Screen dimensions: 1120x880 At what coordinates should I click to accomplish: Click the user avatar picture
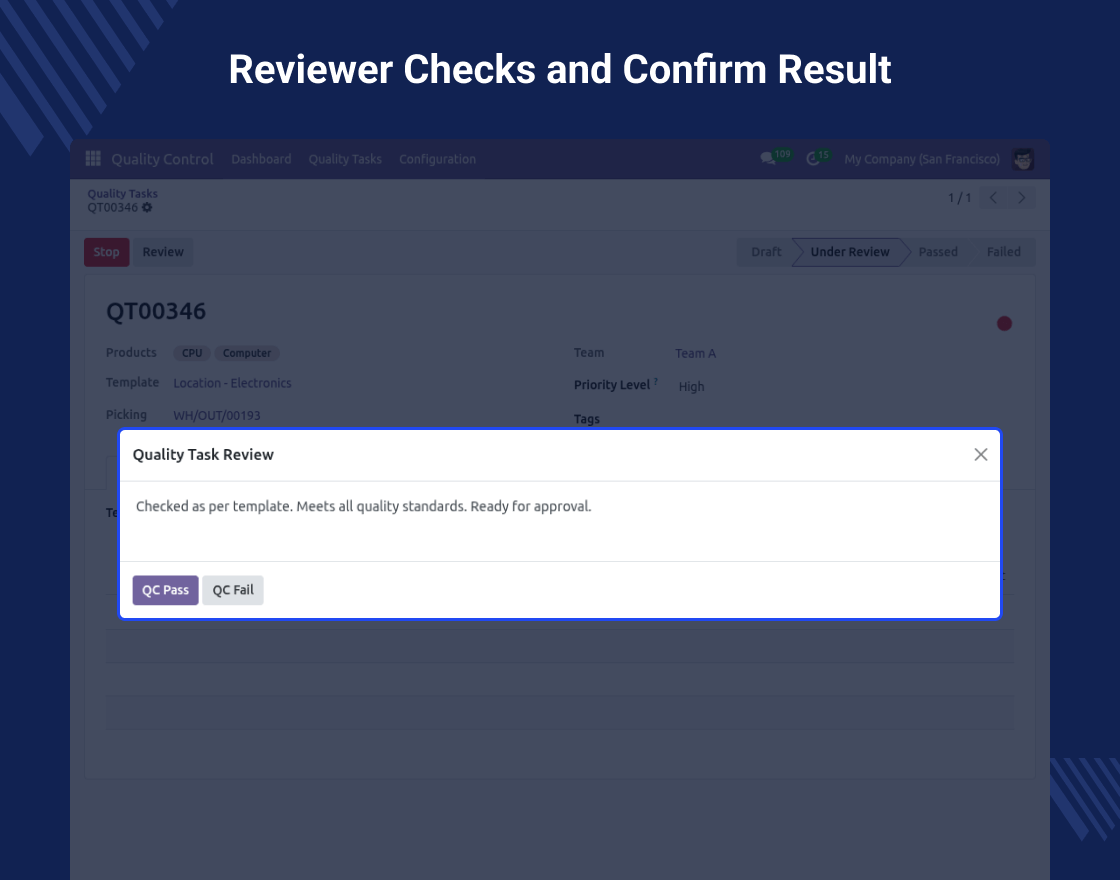[x=1022, y=159]
